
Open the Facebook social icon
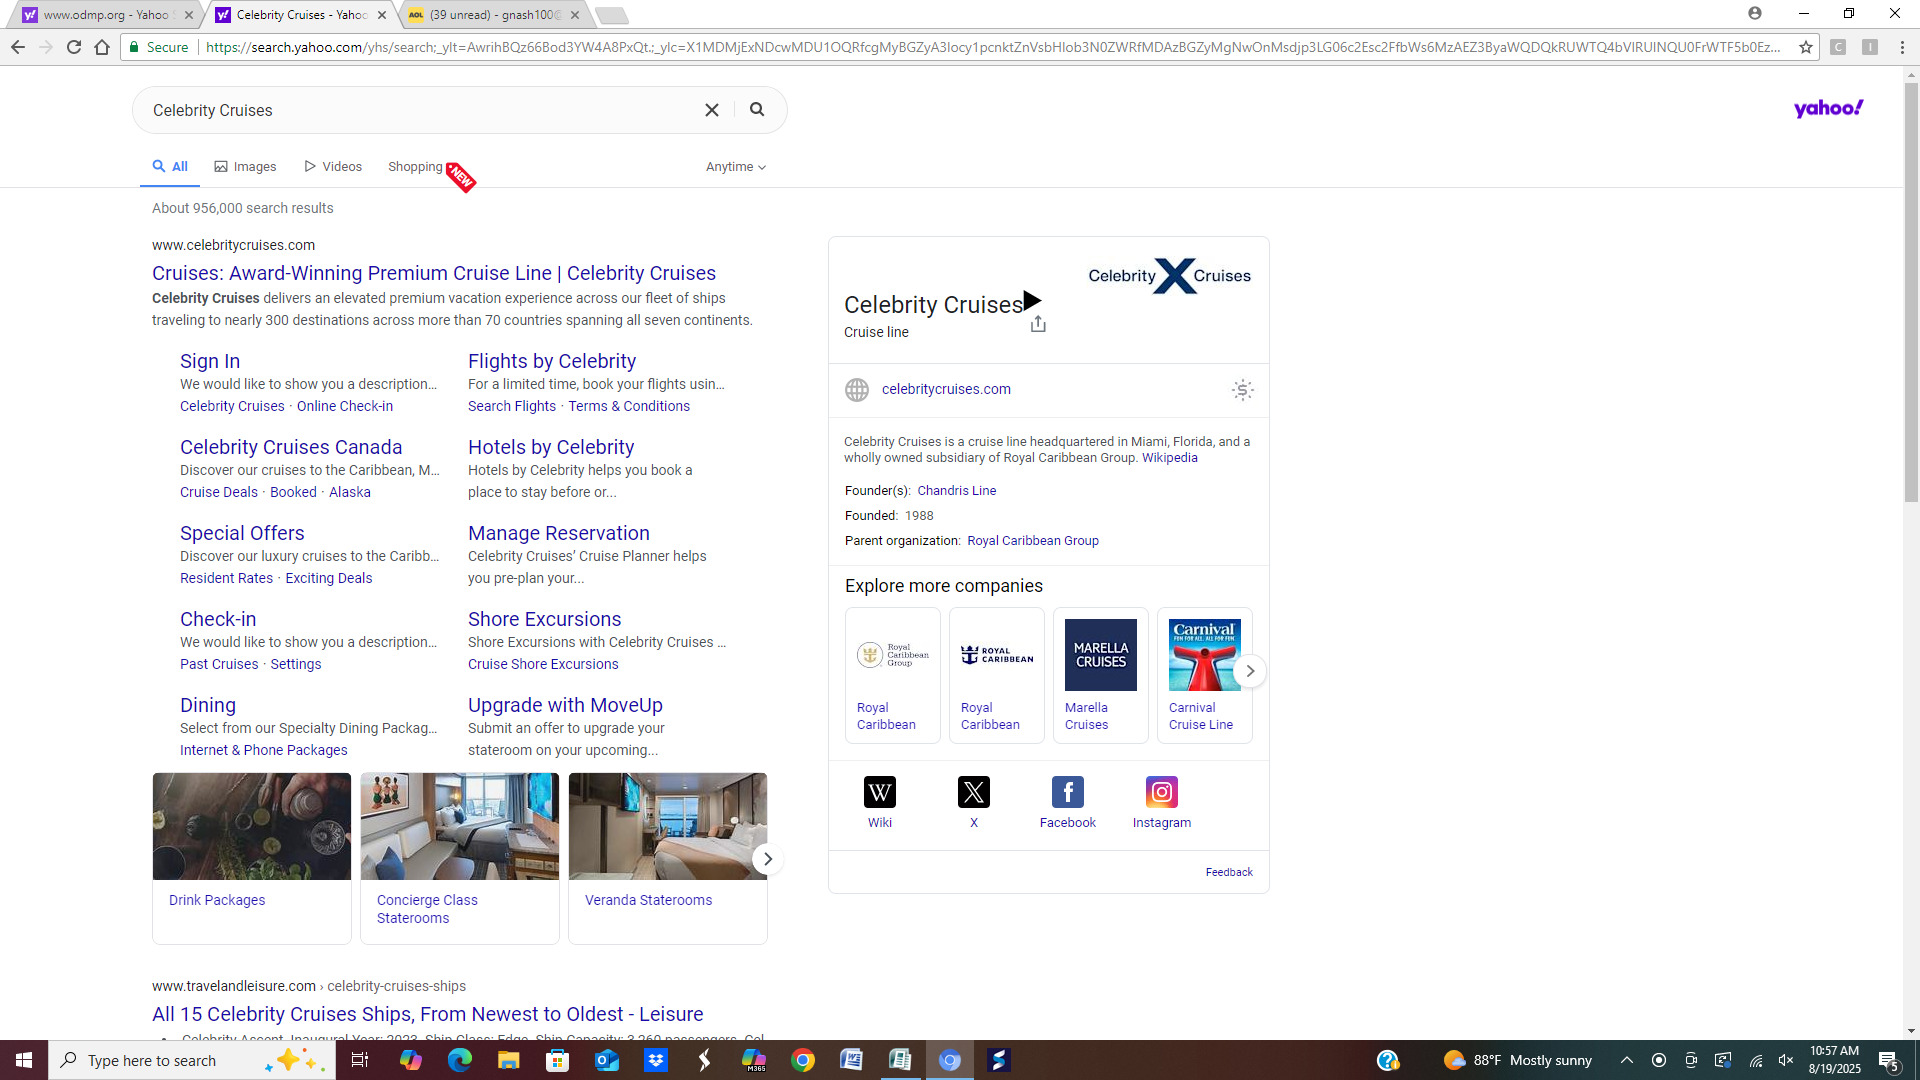point(1067,792)
